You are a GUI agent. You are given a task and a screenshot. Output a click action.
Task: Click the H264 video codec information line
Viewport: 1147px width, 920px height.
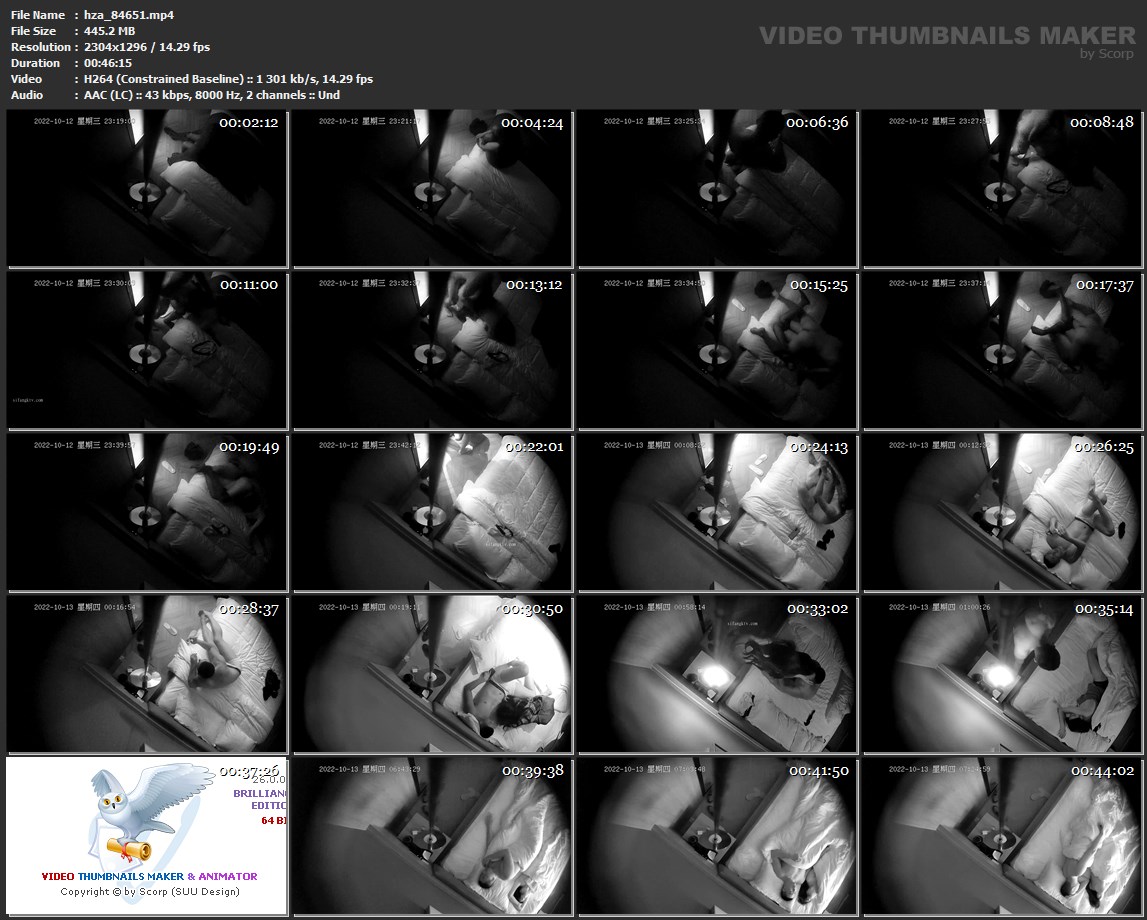228,79
